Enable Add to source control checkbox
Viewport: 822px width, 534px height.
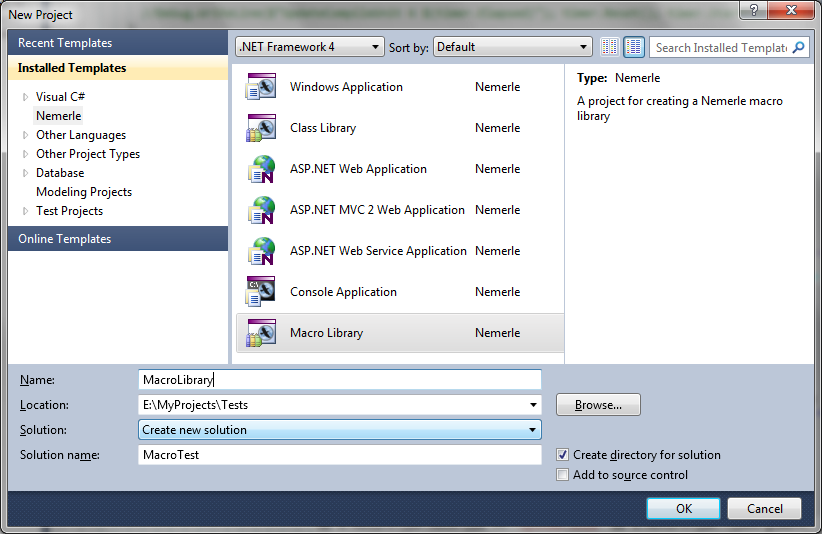[563, 475]
